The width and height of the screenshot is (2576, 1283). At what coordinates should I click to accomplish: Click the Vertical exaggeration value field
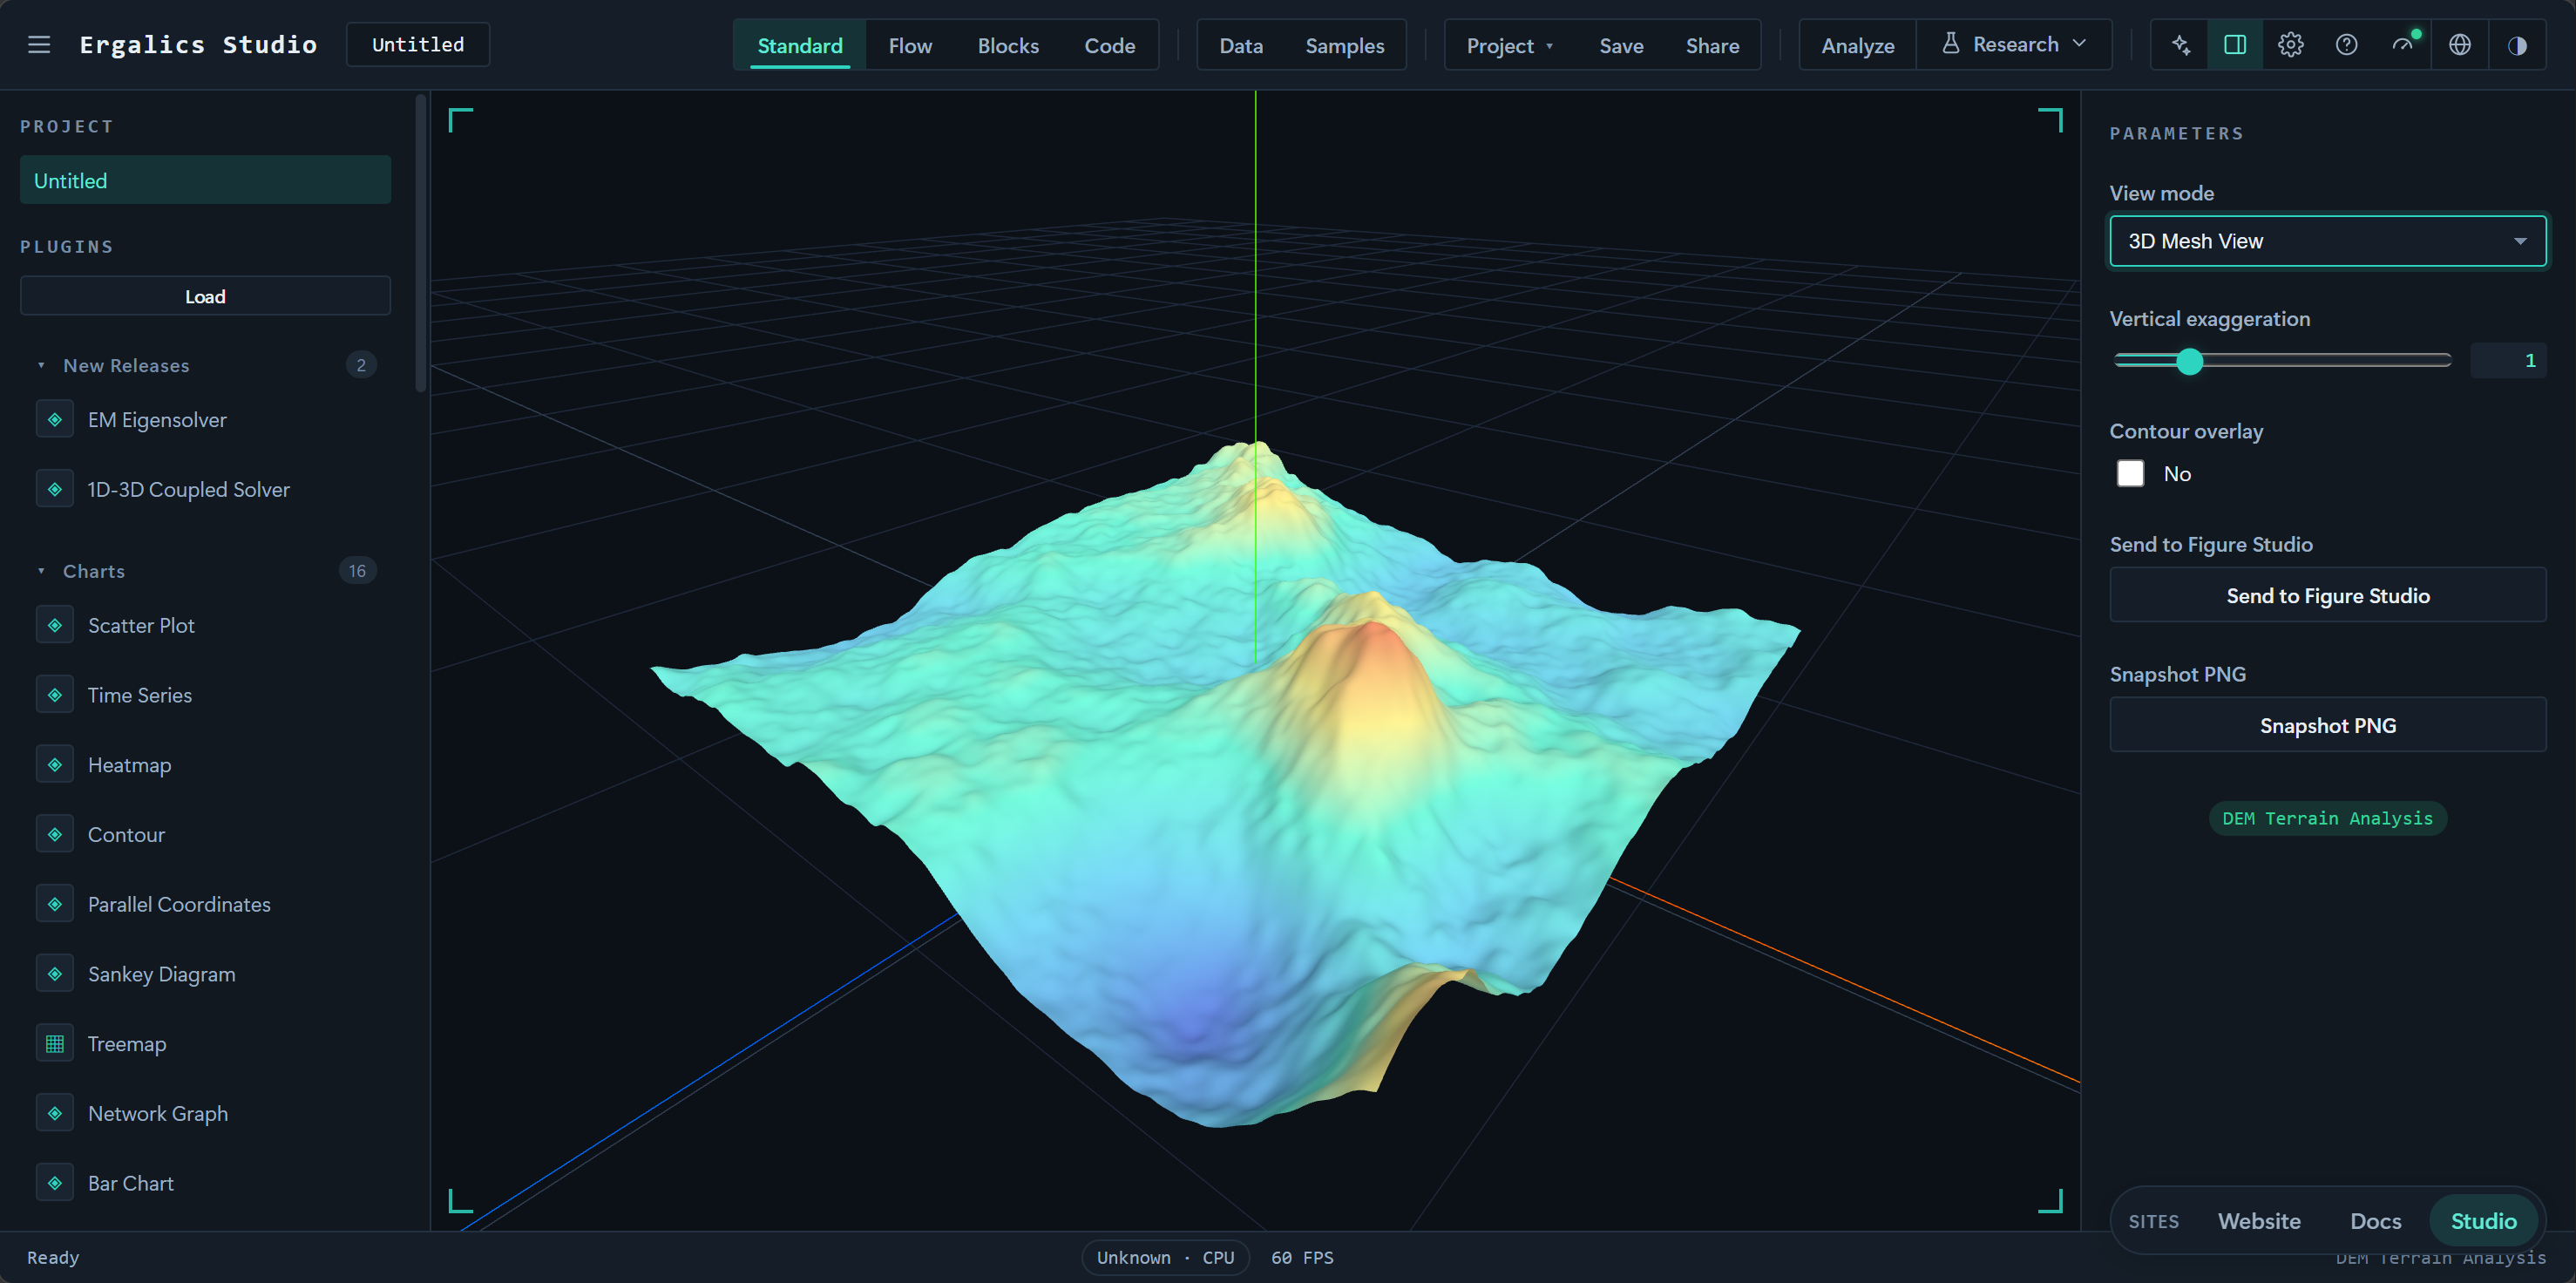[x=2508, y=361]
